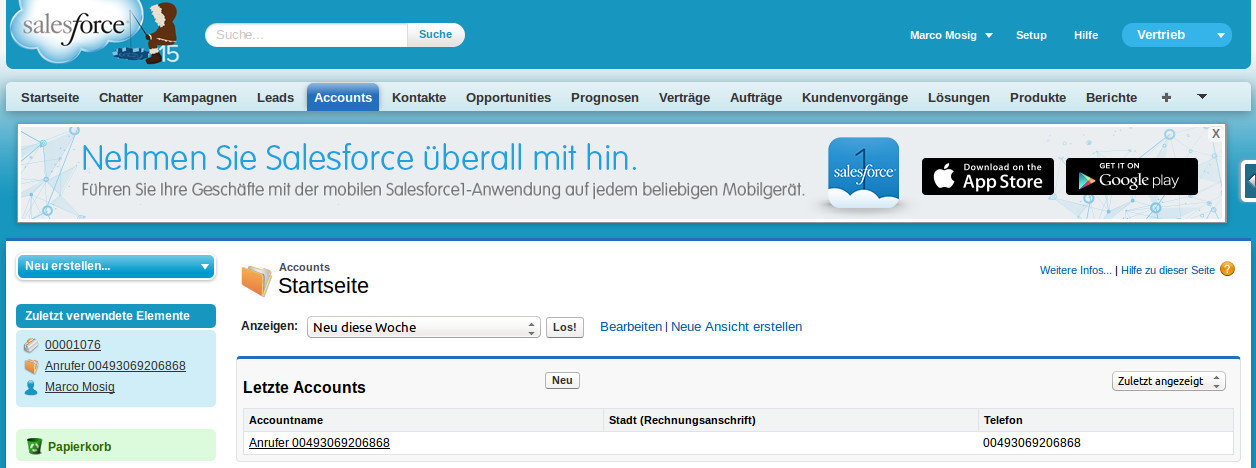Open the Anzeigen view selector
The width and height of the screenshot is (1256, 468).
click(x=422, y=327)
